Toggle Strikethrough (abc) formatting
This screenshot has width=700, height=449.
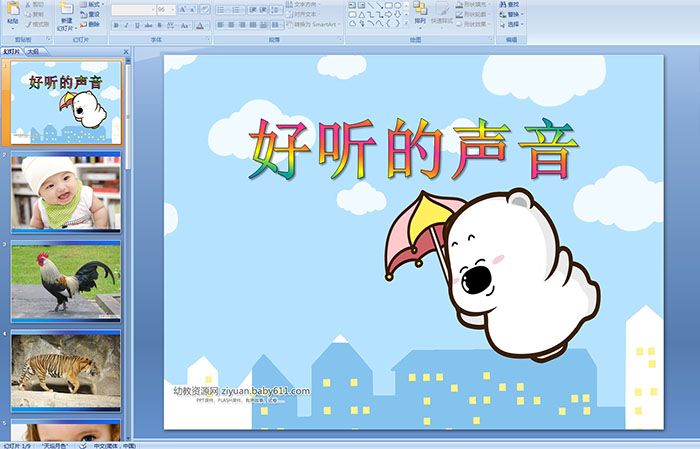pos(148,25)
